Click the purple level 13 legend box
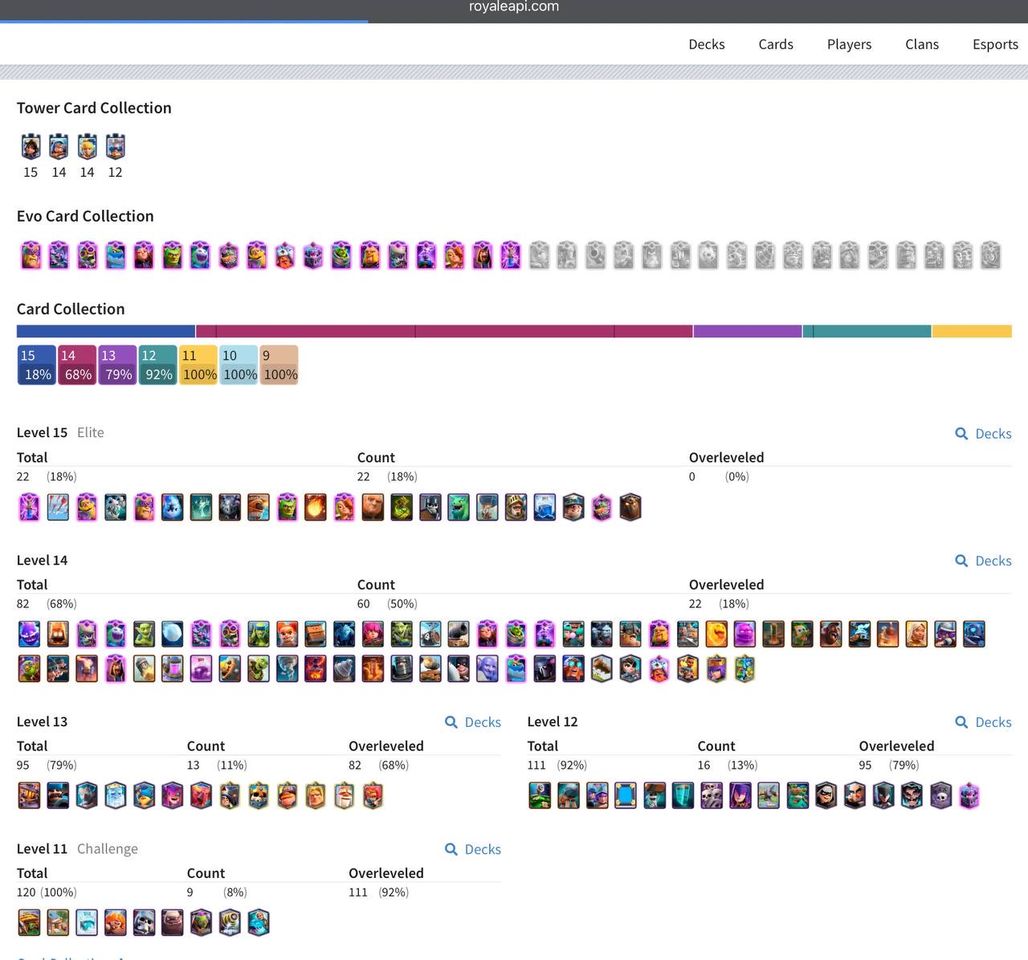Image resolution: width=1028 pixels, height=960 pixels. click(x=118, y=365)
